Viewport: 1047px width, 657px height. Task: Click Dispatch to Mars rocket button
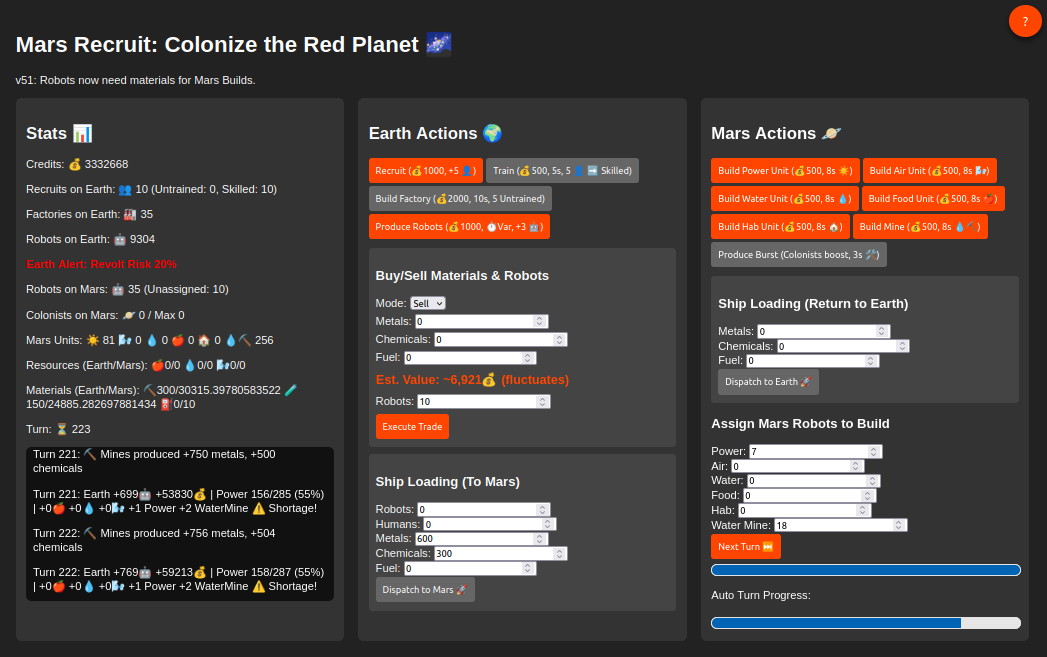[424, 589]
